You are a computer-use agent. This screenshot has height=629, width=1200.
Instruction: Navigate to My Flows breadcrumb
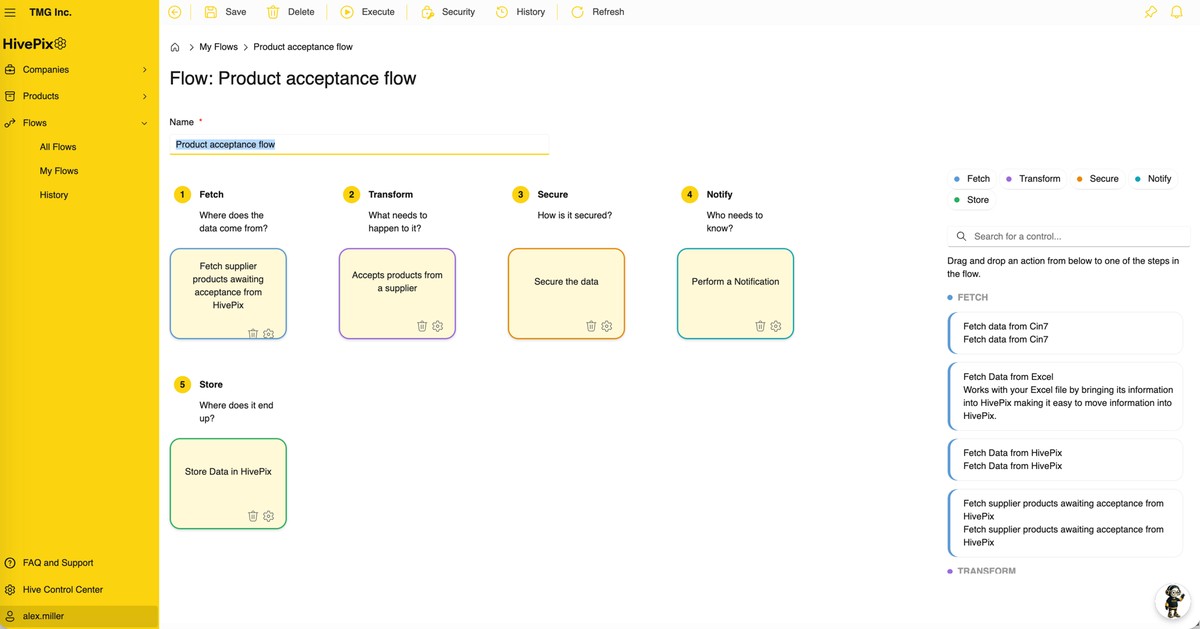(219, 47)
